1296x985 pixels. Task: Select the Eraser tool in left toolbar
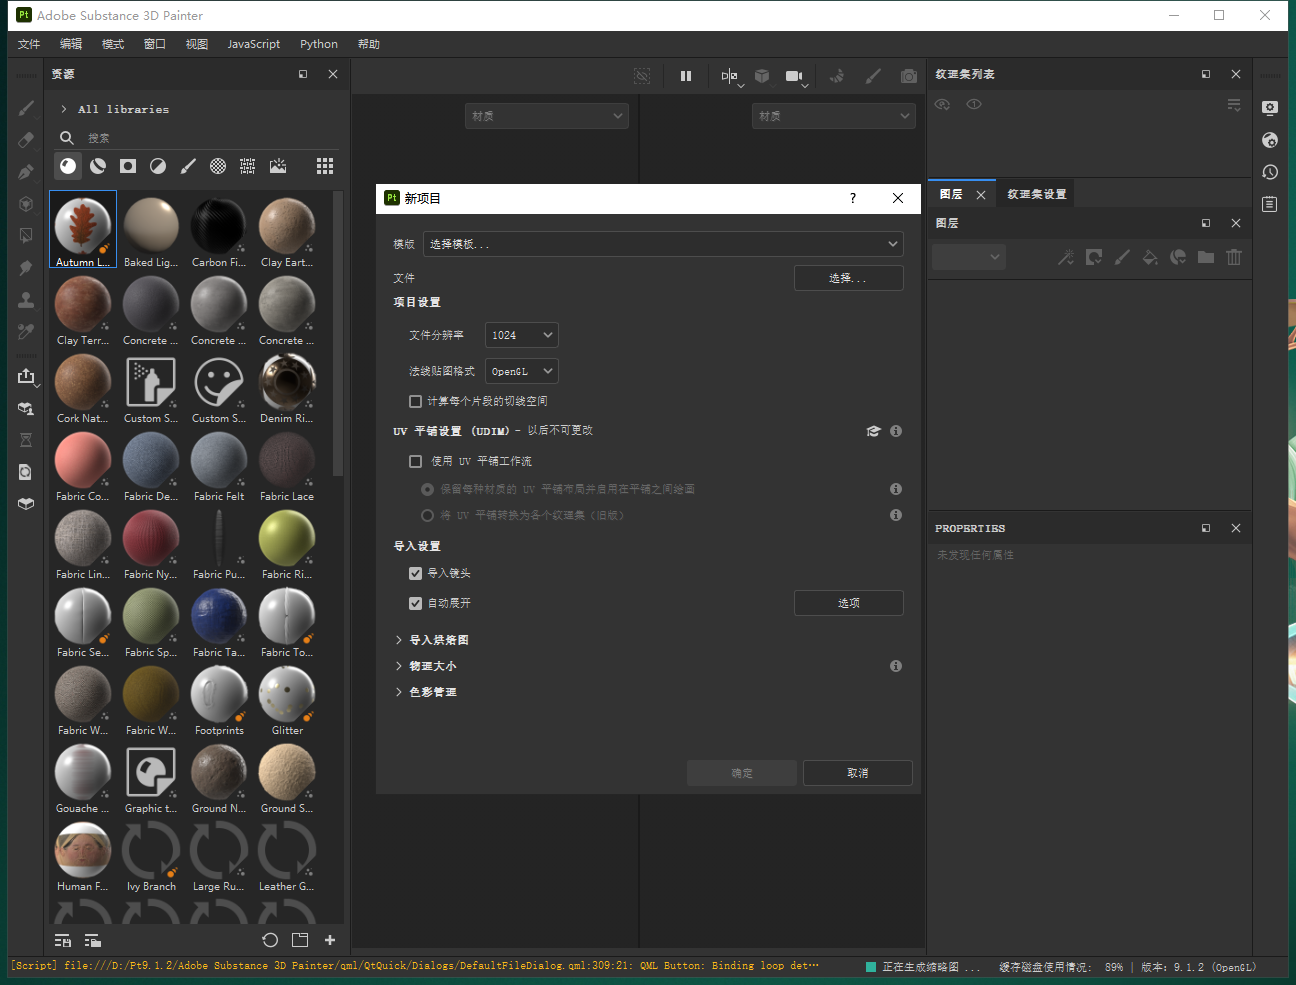26,140
